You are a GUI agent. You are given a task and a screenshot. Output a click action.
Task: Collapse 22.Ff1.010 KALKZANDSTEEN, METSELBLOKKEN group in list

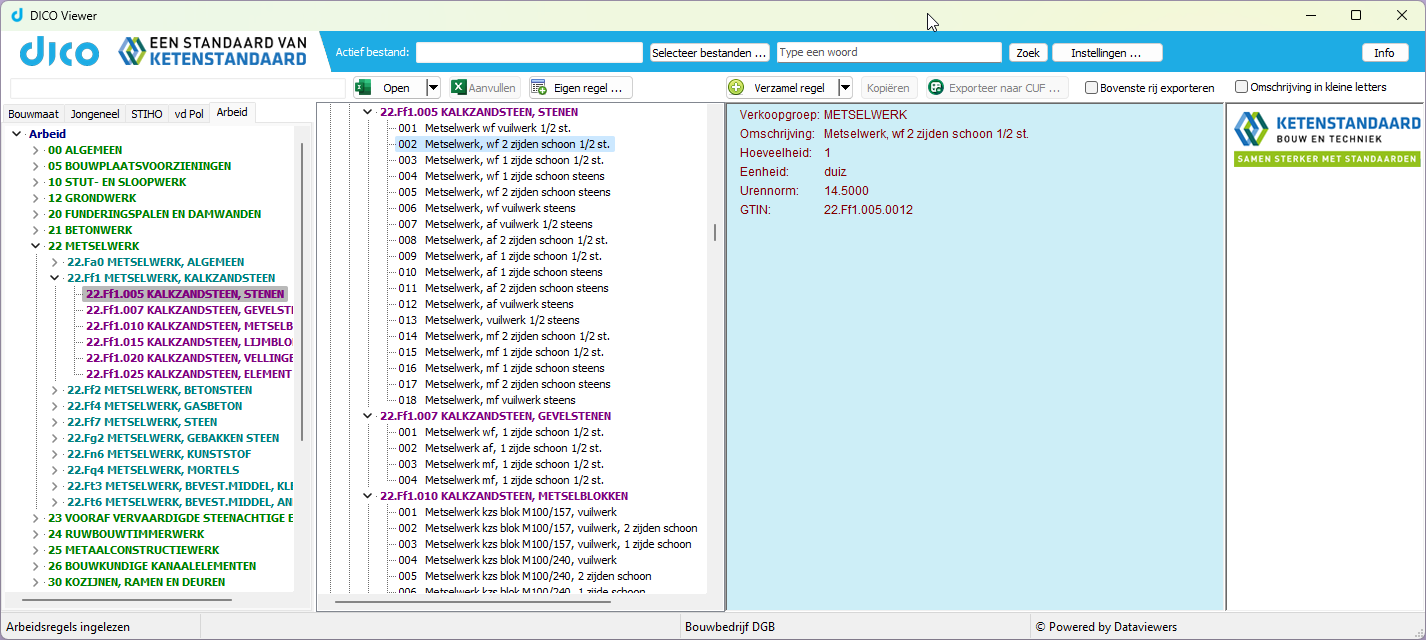(x=368, y=496)
